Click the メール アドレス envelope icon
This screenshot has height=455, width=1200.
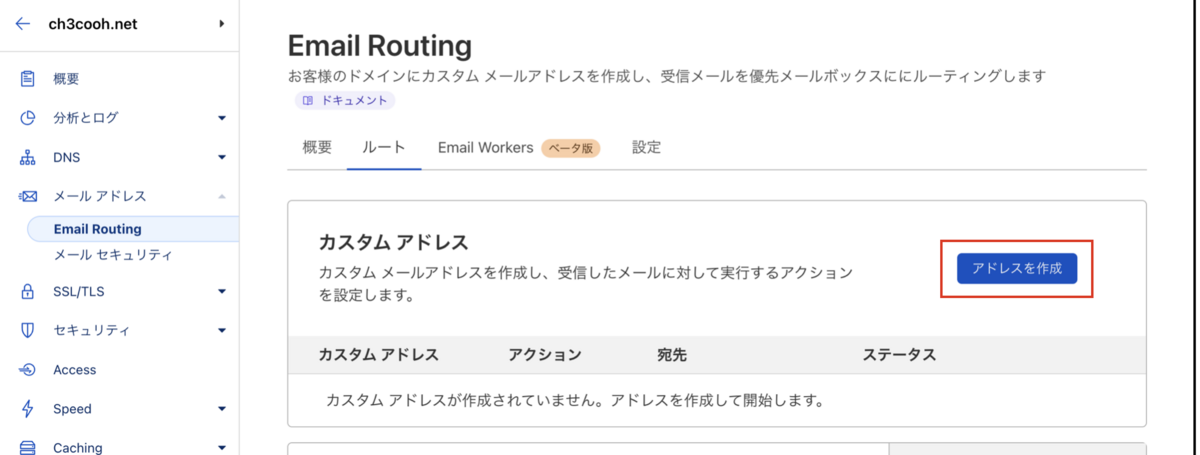click(x=28, y=196)
